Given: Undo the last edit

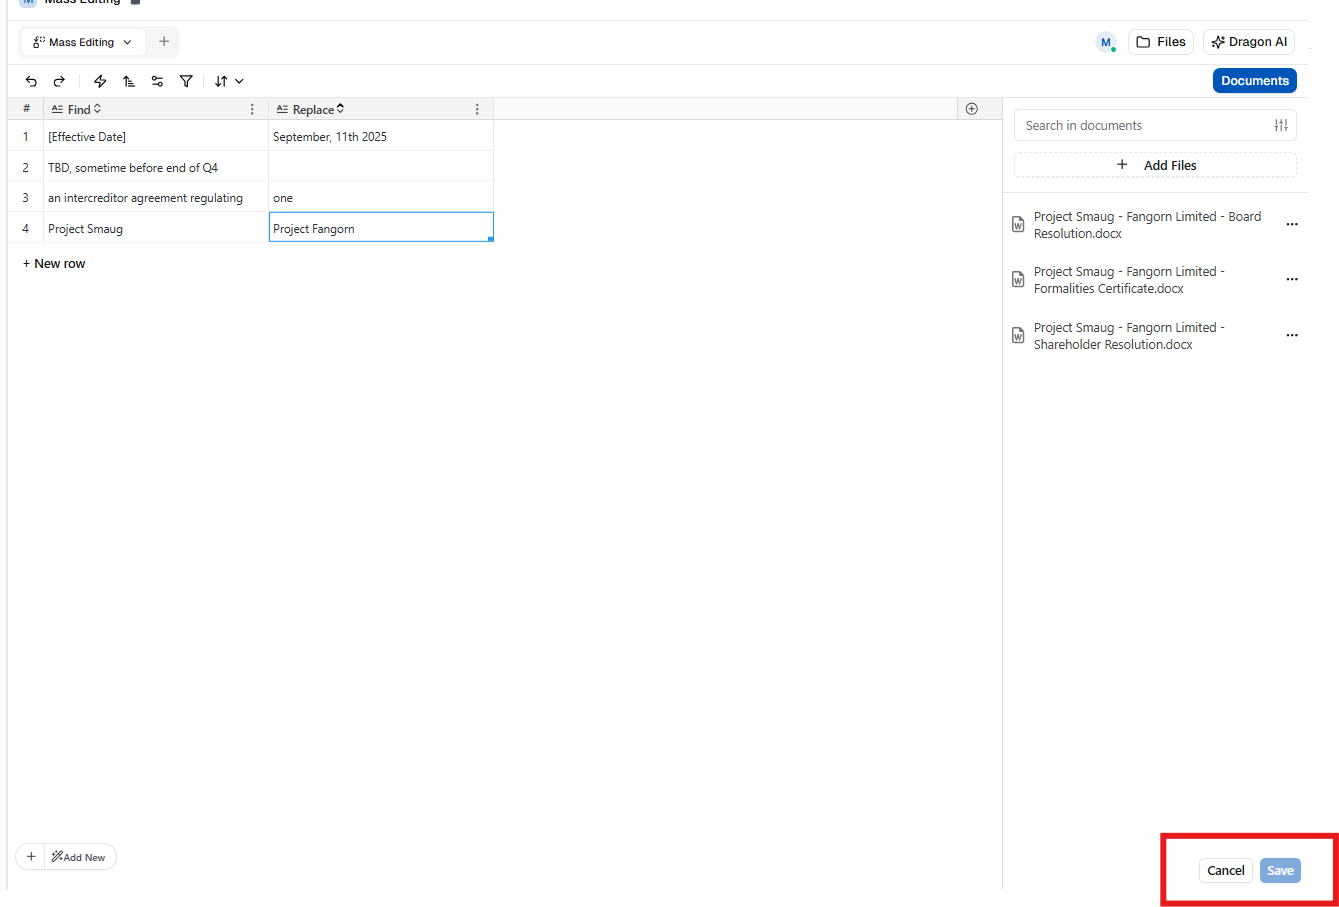Looking at the screenshot, I should pyautogui.click(x=32, y=81).
